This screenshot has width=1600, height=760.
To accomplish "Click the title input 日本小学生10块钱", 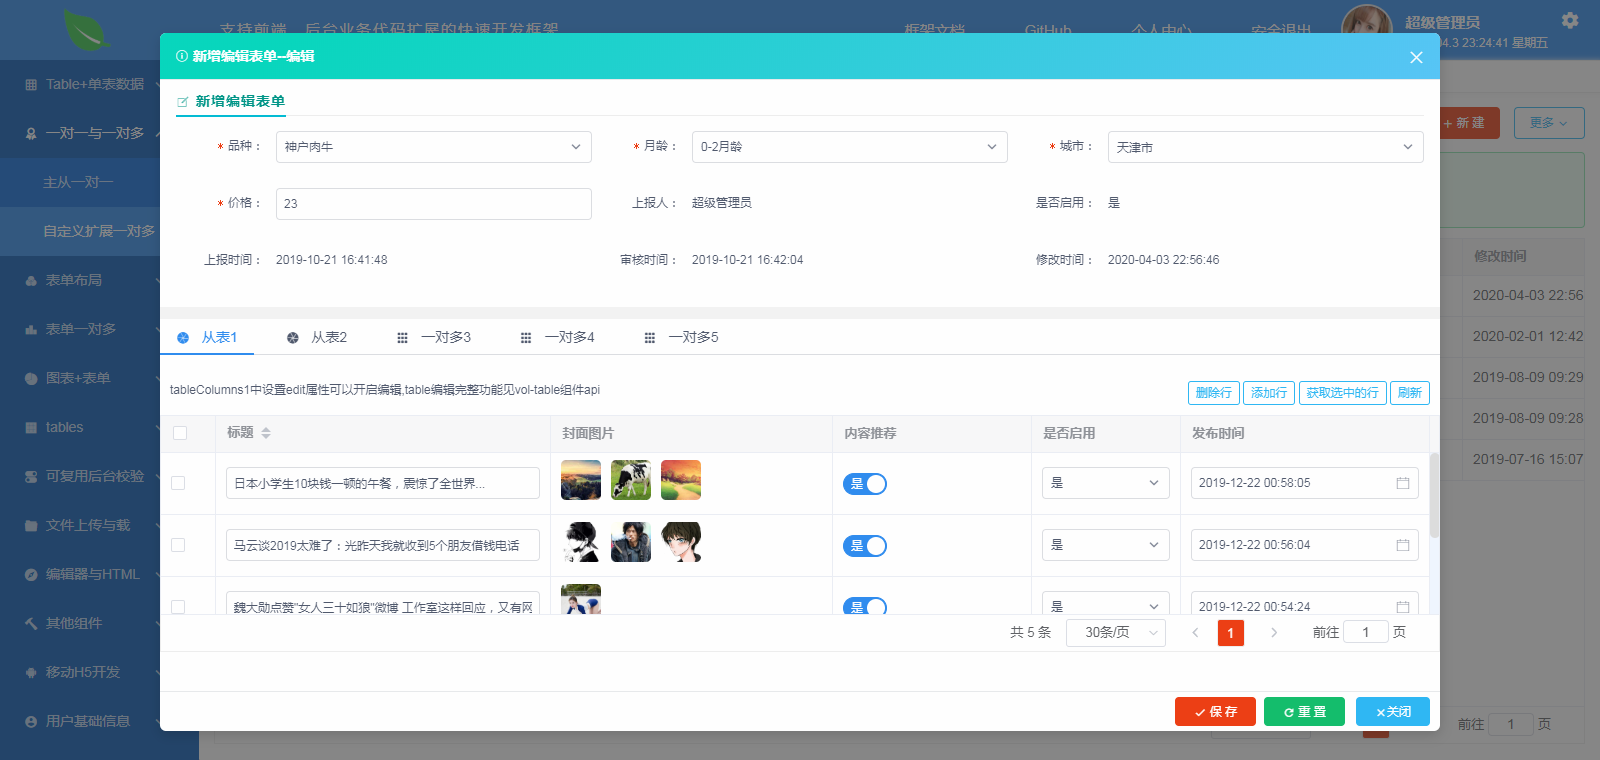I will coord(383,483).
